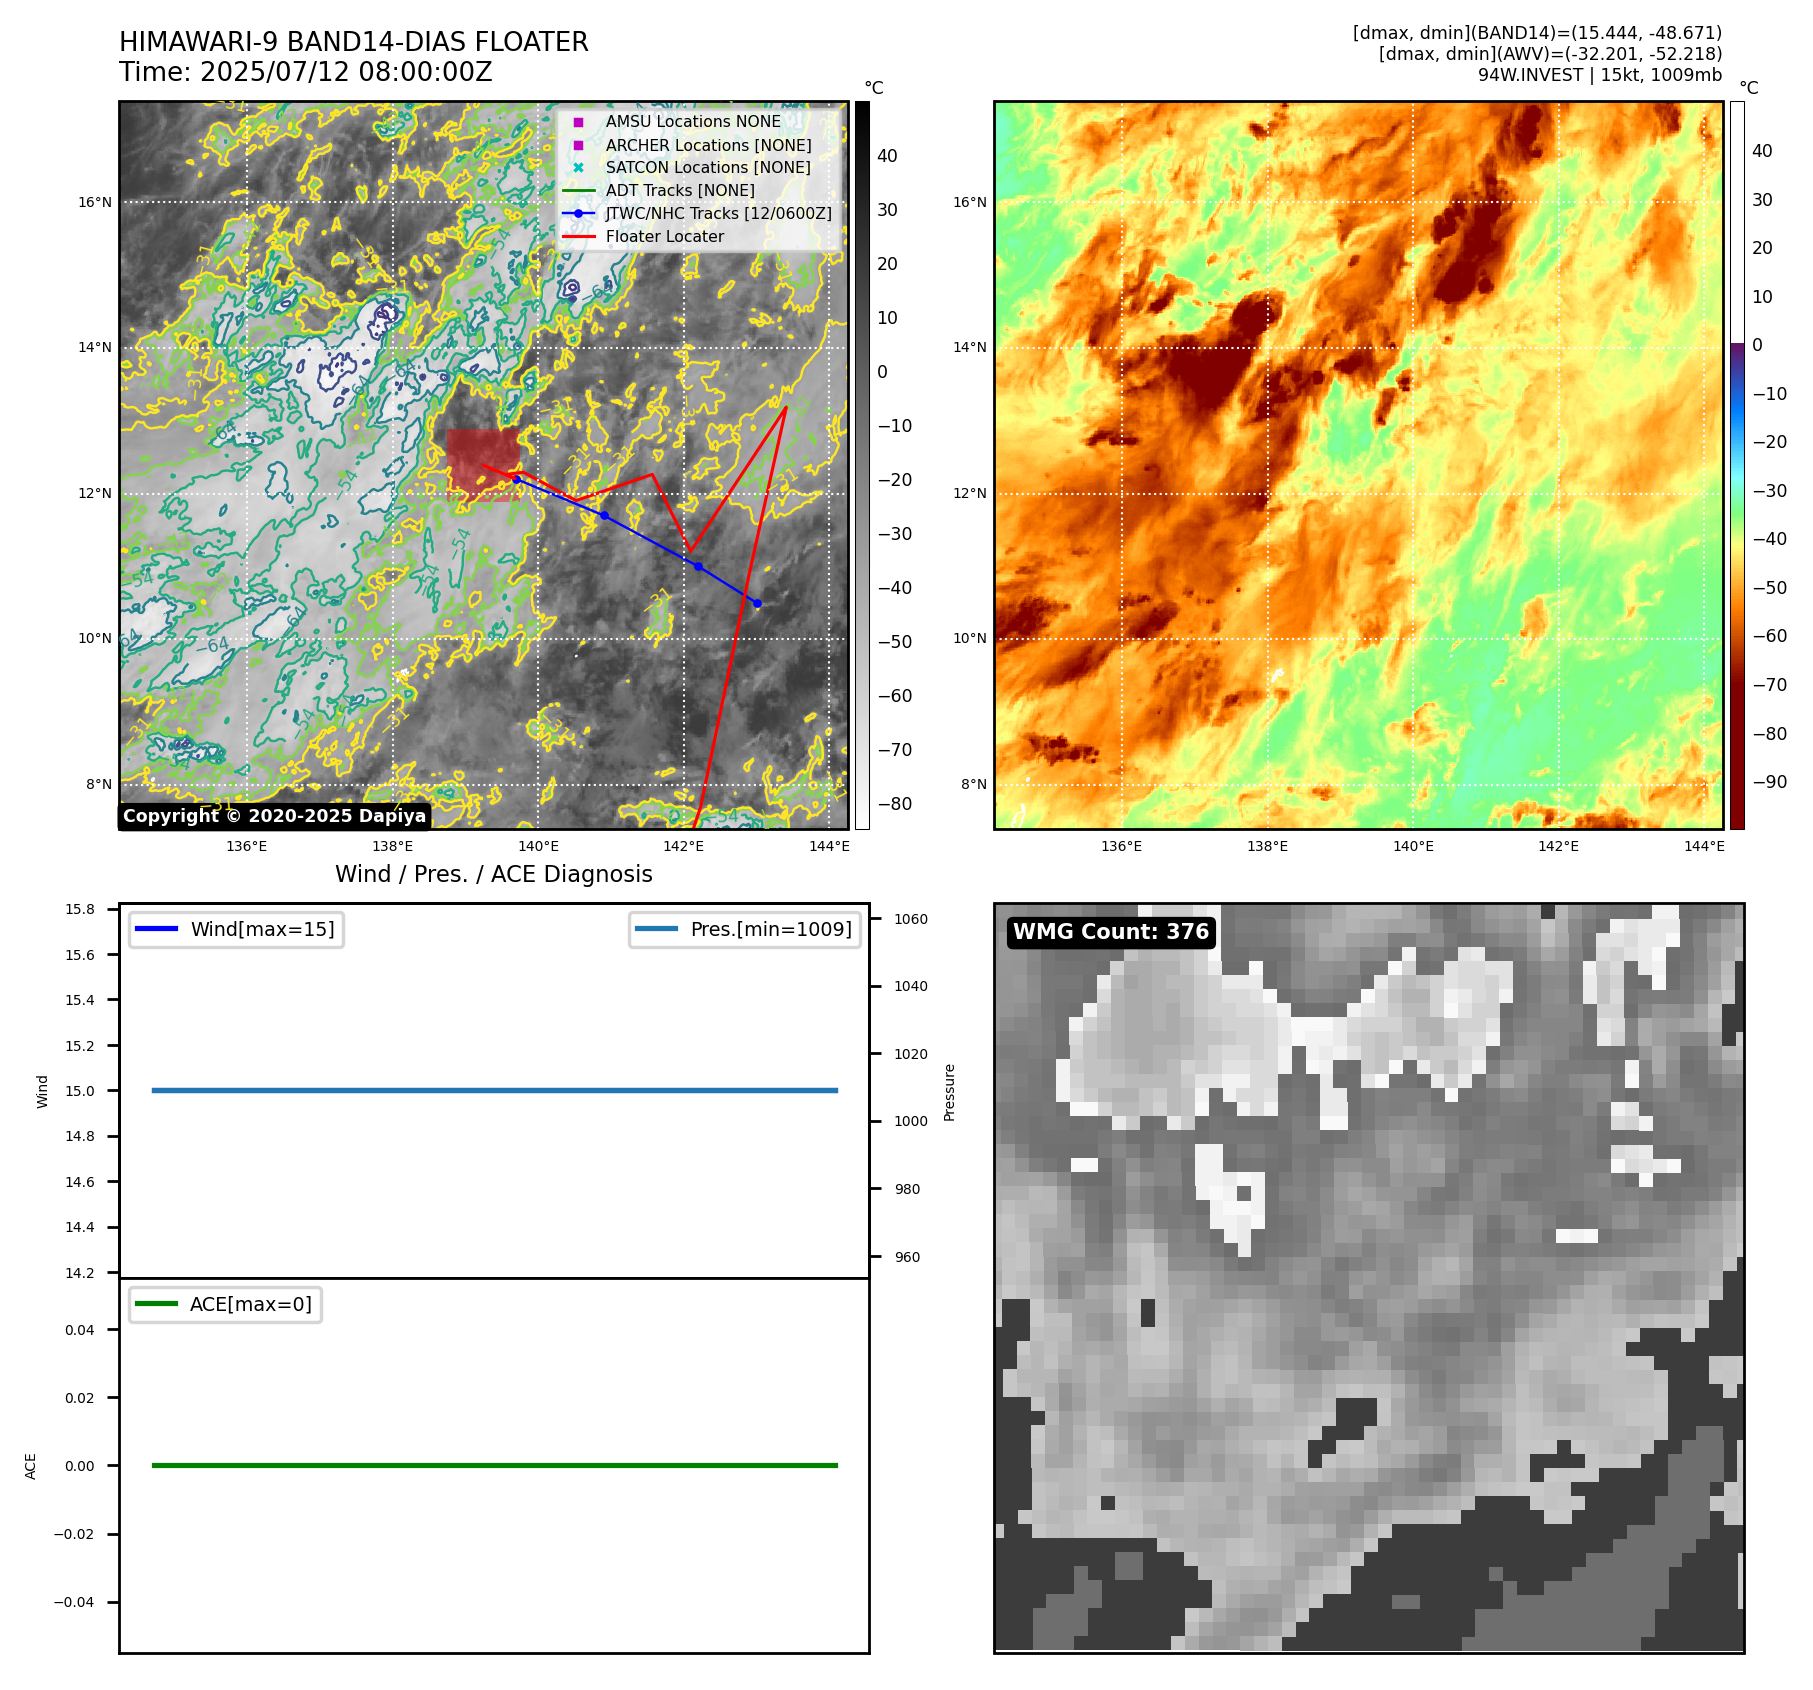Screen dimensions: 1813x1690
Task: Click the −80 tick on grayscale colorbar
Action: click(894, 804)
